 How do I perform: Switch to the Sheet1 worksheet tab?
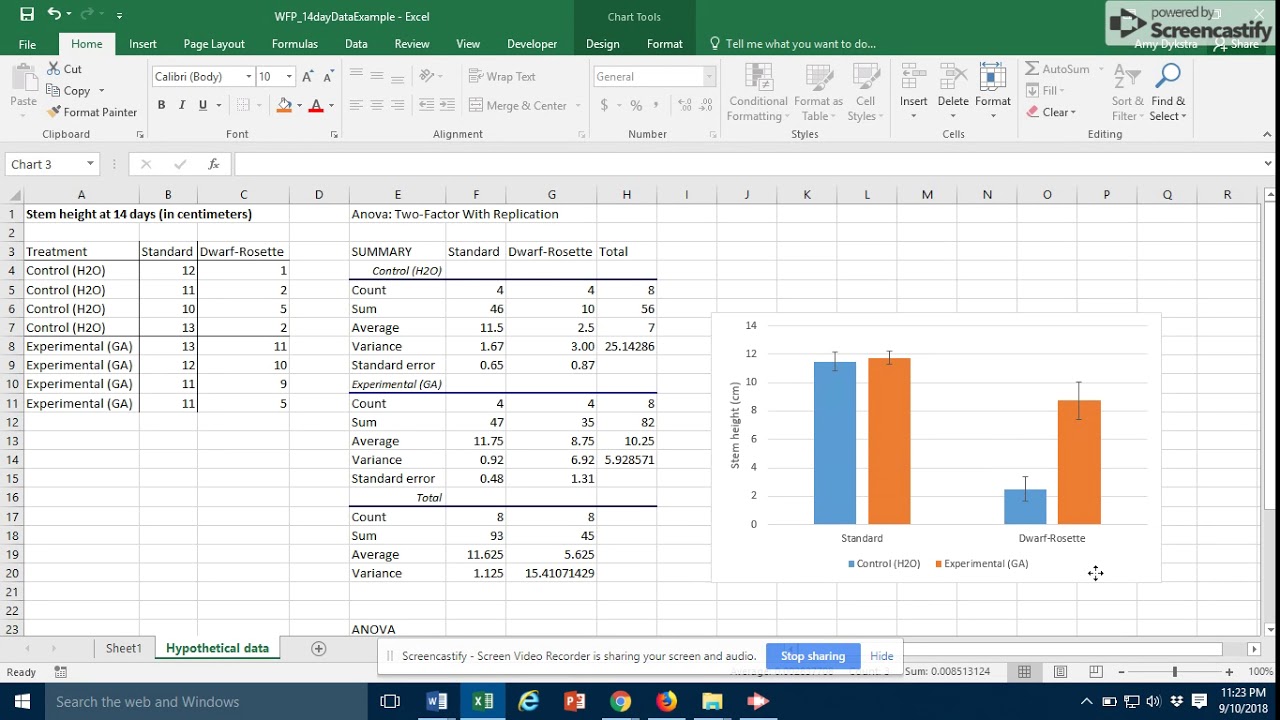(124, 648)
